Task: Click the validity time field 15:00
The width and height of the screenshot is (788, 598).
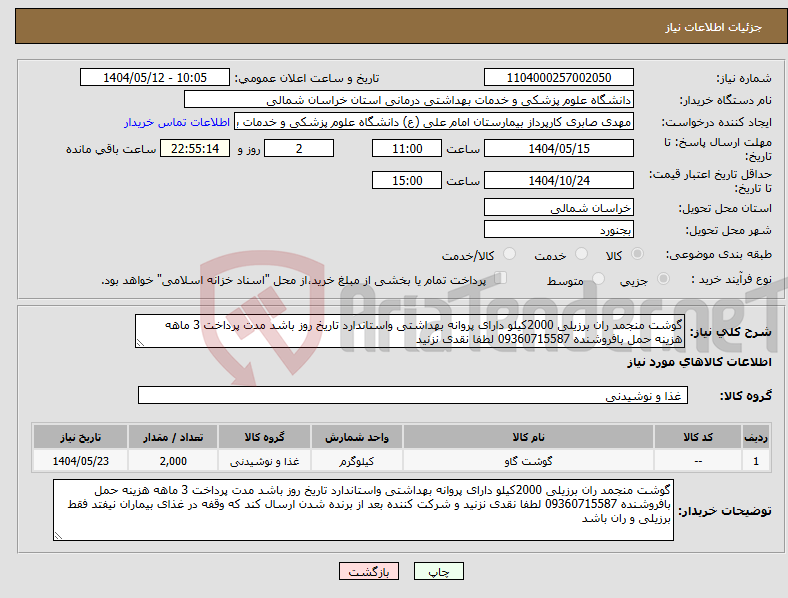Action: (x=407, y=180)
